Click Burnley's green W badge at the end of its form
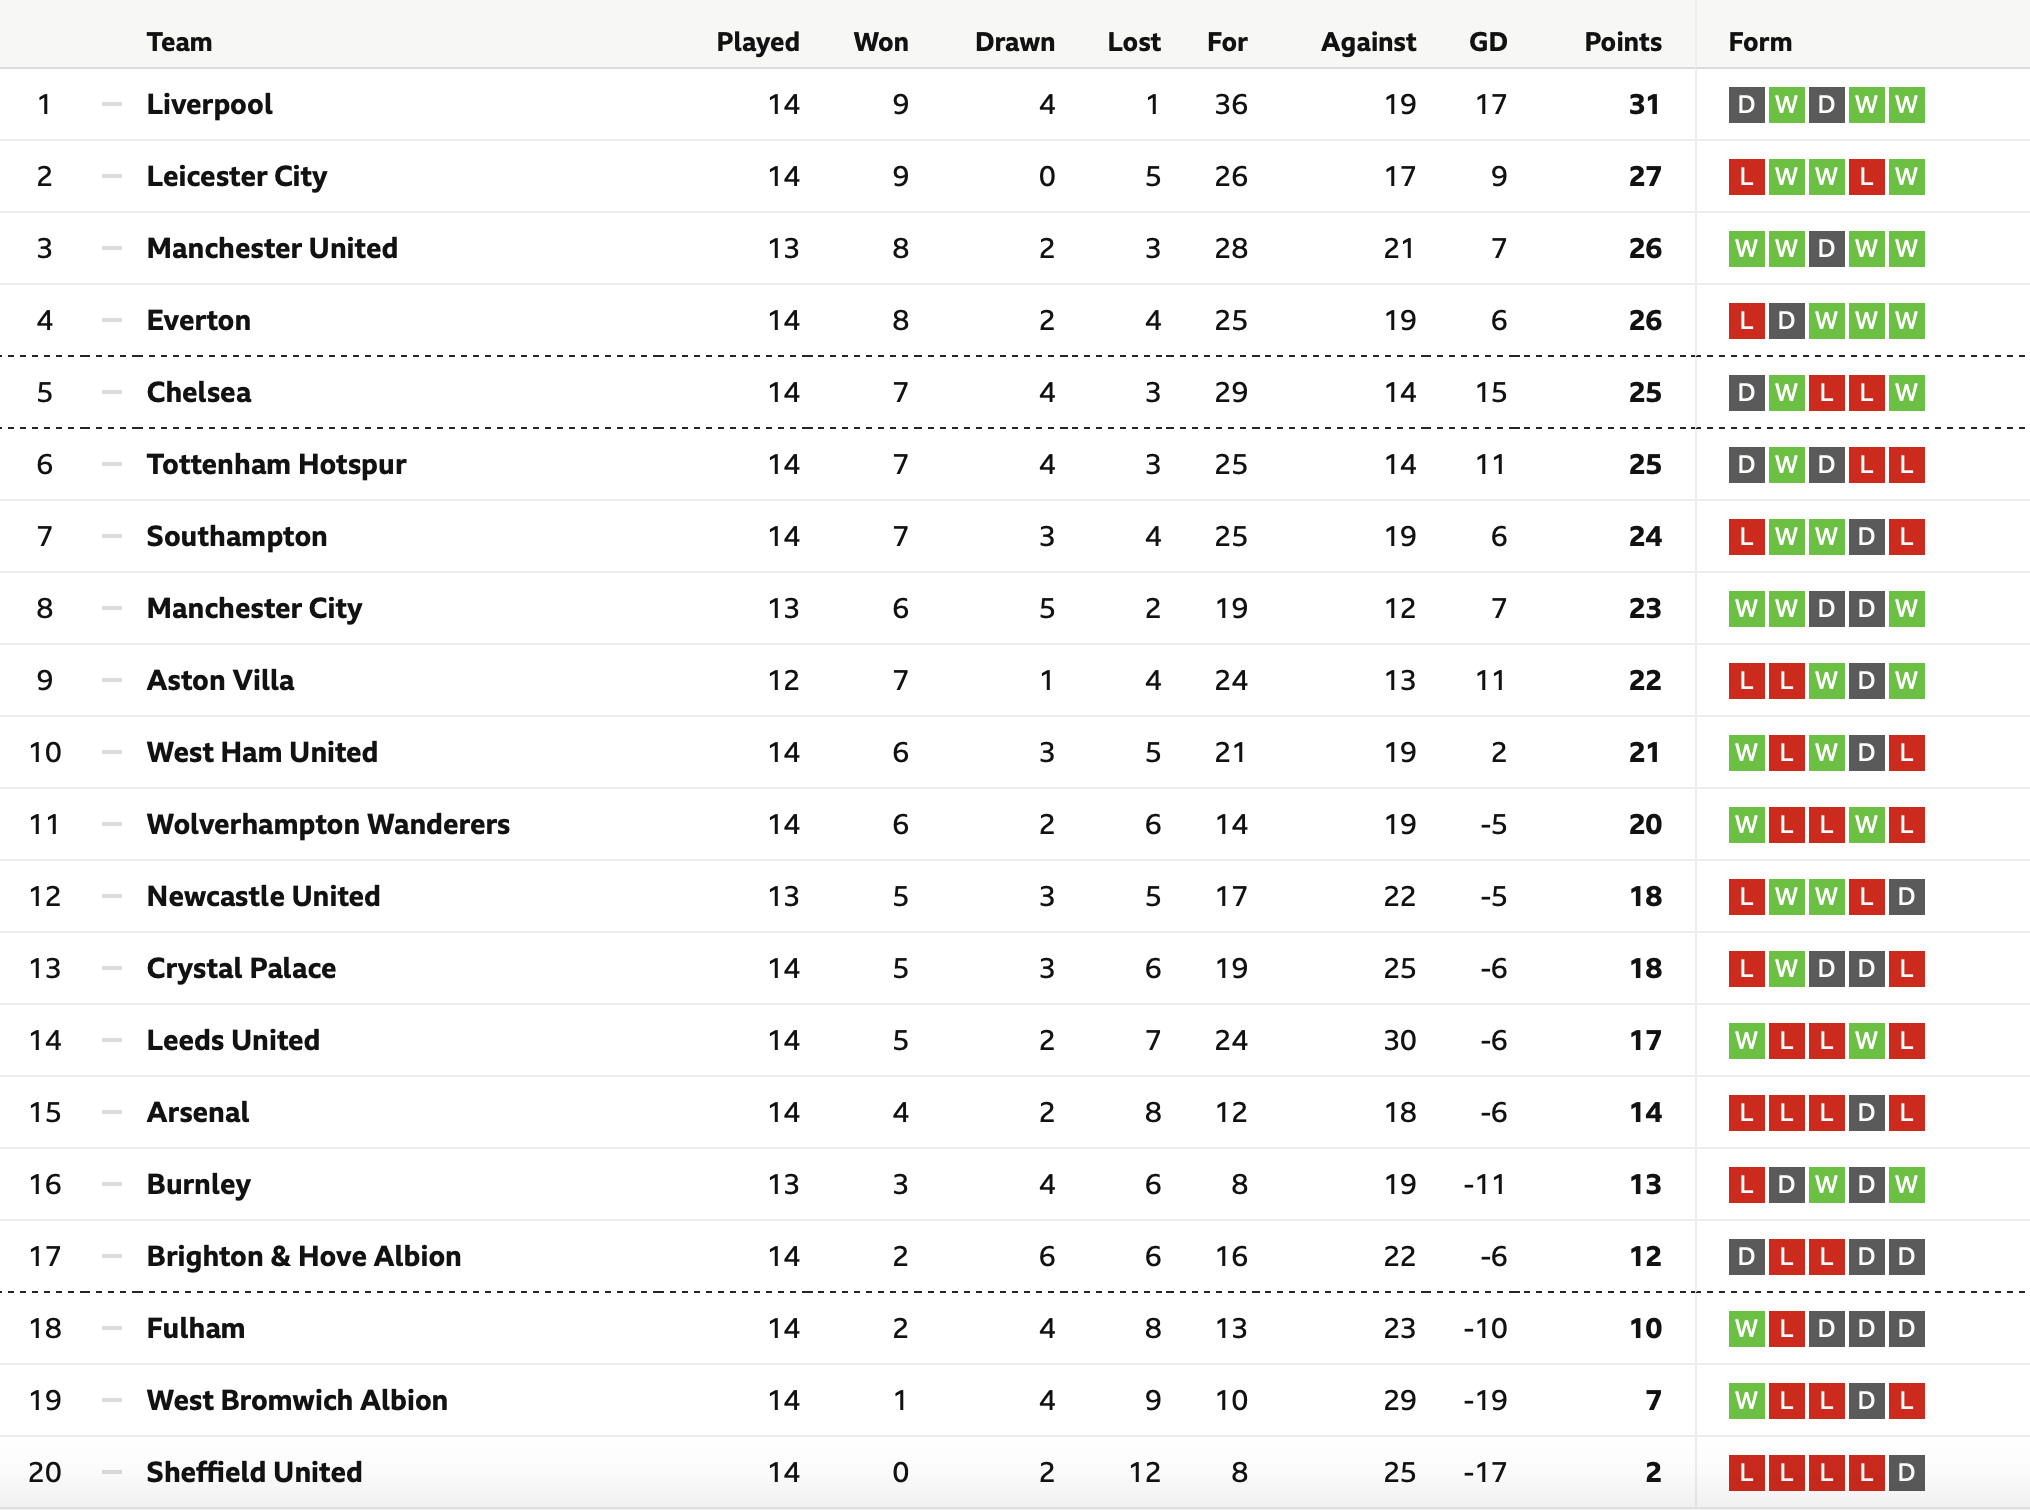Image resolution: width=2030 pixels, height=1510 pixels. 1906,1185
